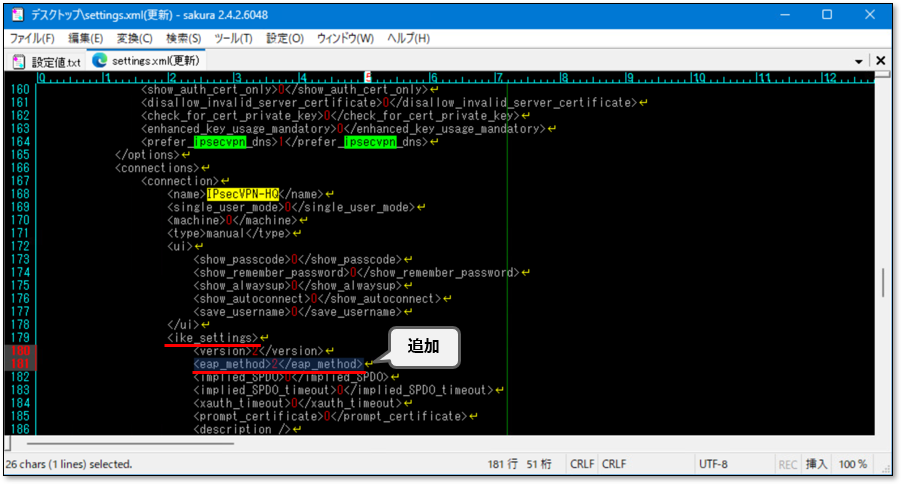
Task: Click the settings.xml tab Edge icon
Action: [x=99, y=61]
